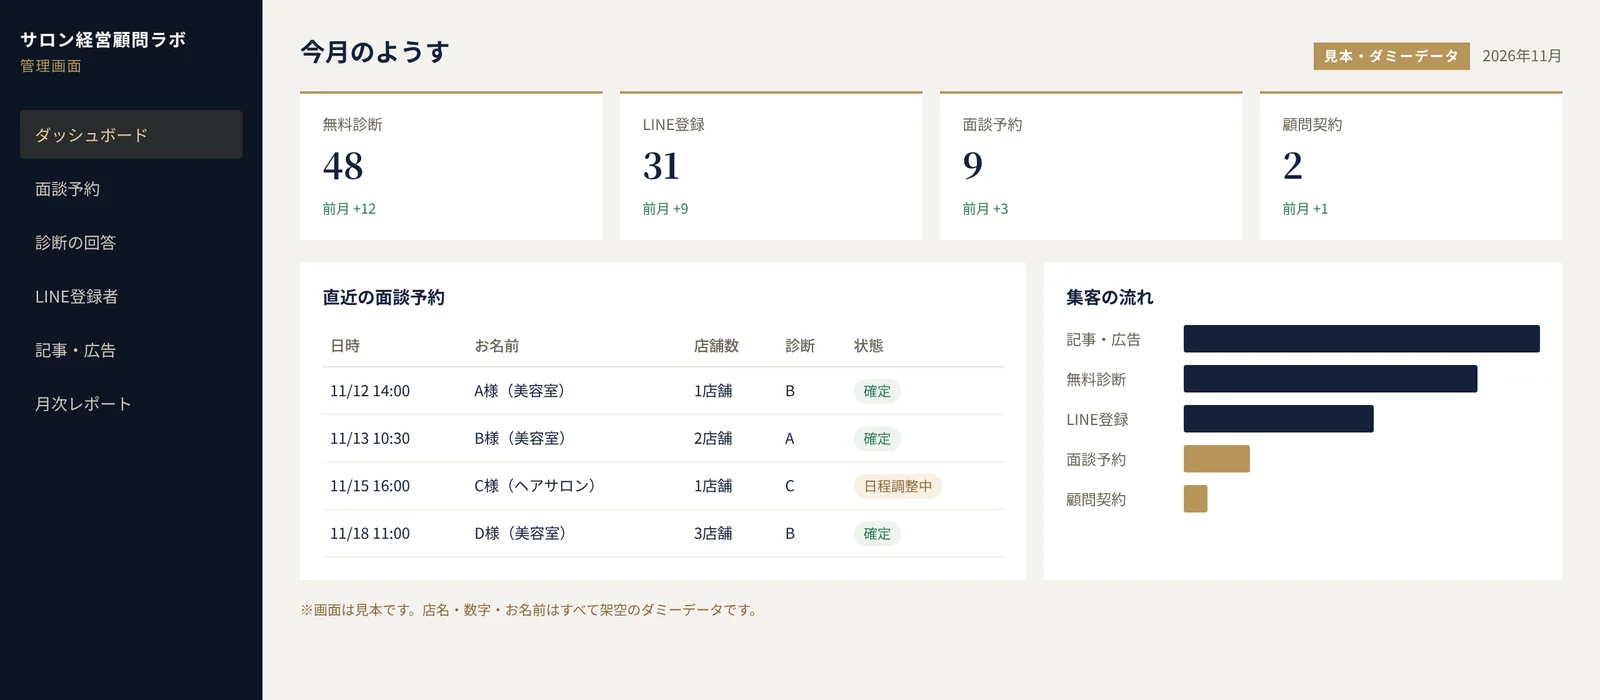This screenshot has height=700, width=1600.
Task: Click the 見本・ダミーデータ badge
Action: tap(1391, 56)
